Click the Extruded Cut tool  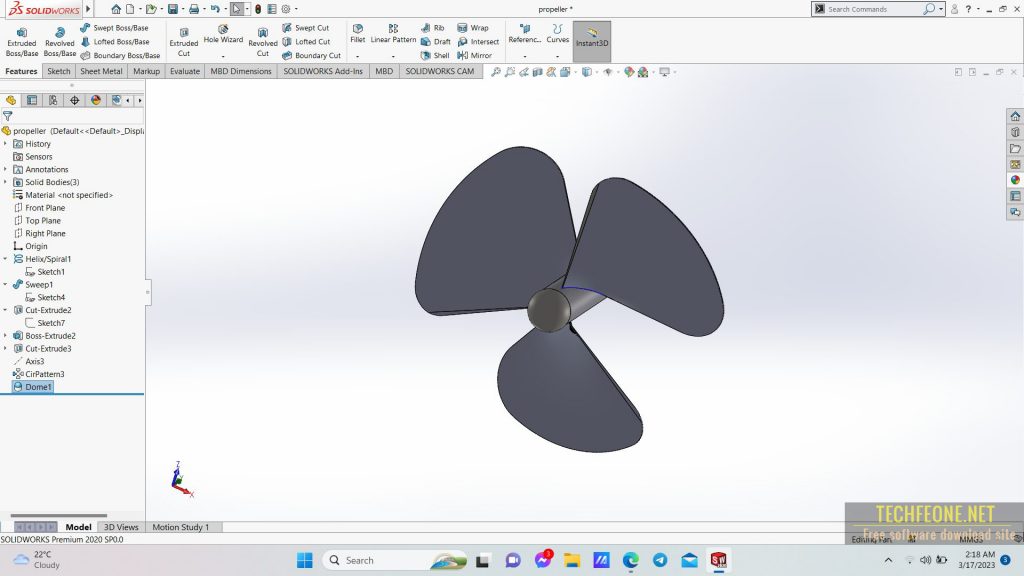tap(184, 42)
